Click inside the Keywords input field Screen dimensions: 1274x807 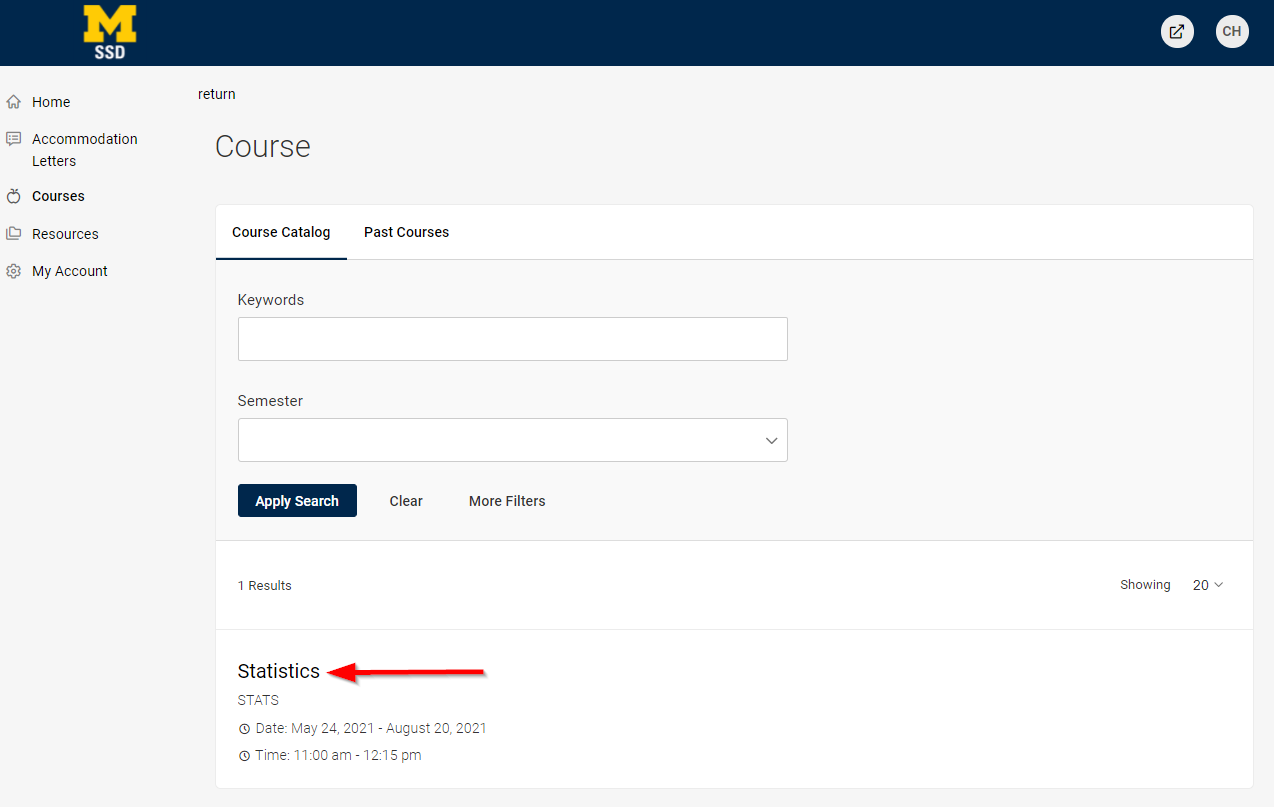click(512, 339)
